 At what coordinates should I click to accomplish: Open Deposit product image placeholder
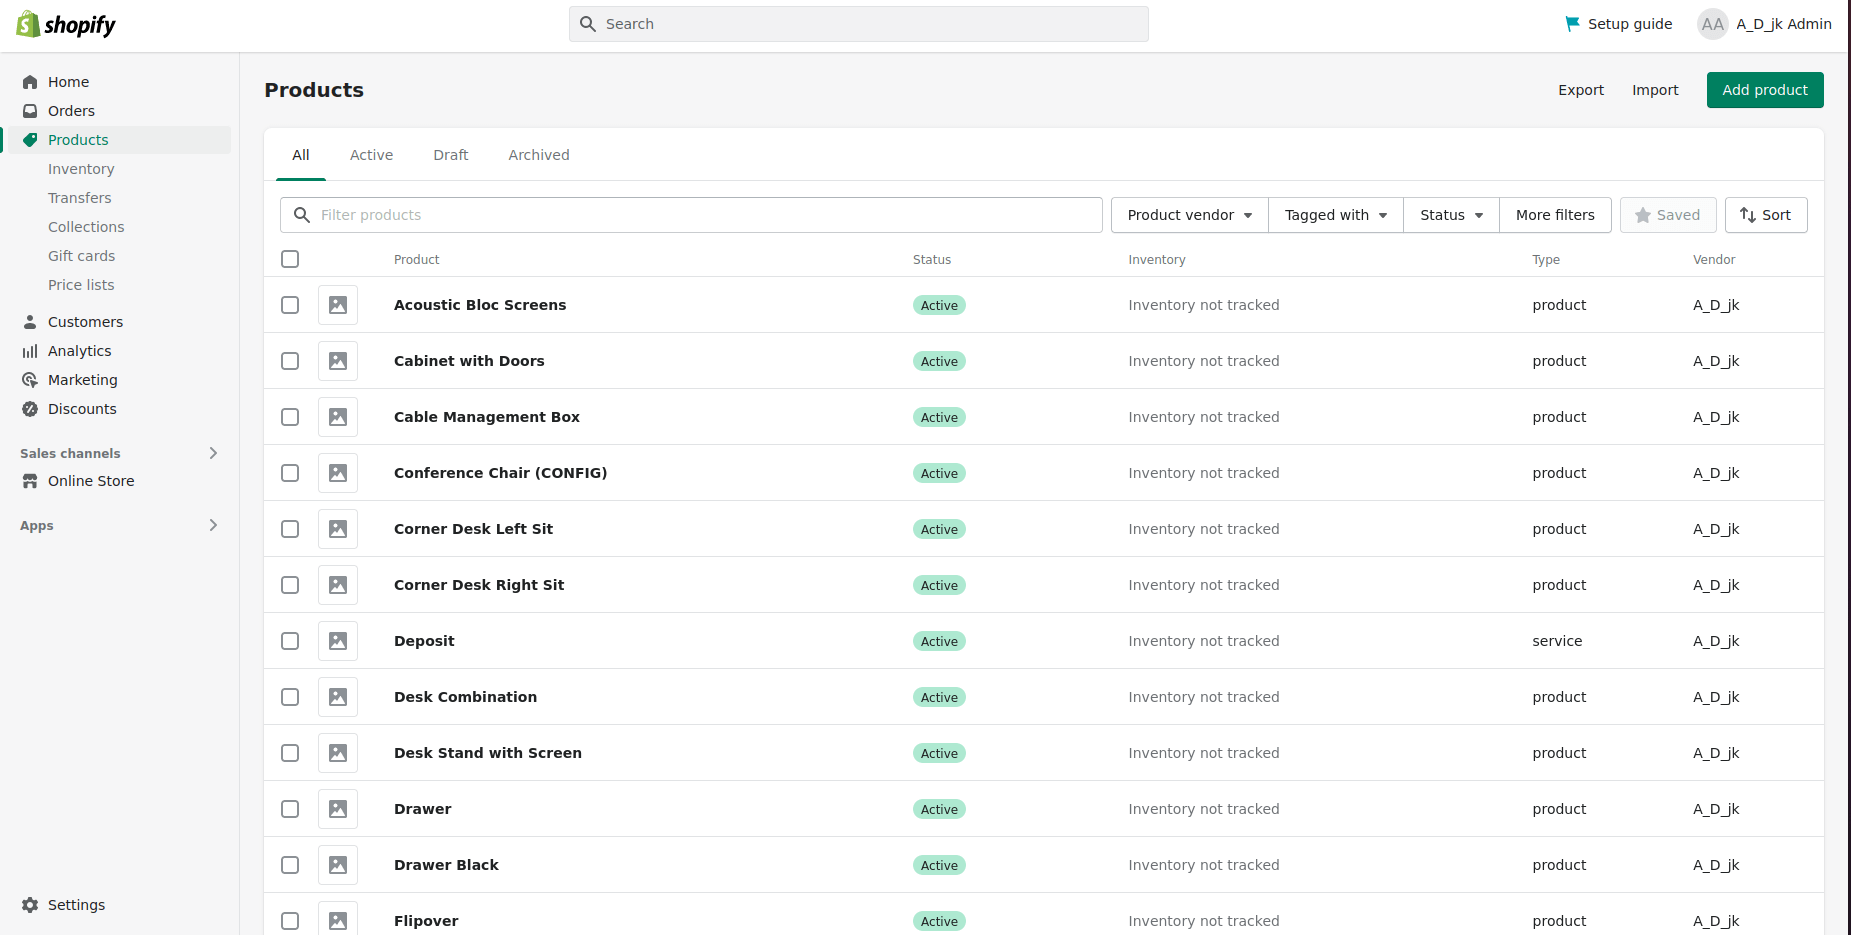[338, 641]
